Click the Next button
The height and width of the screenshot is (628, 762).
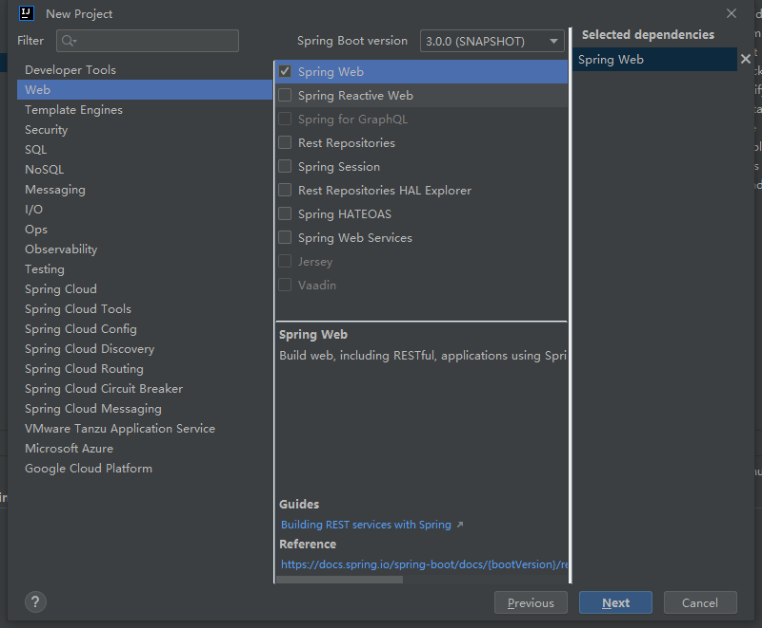(615, 603)
